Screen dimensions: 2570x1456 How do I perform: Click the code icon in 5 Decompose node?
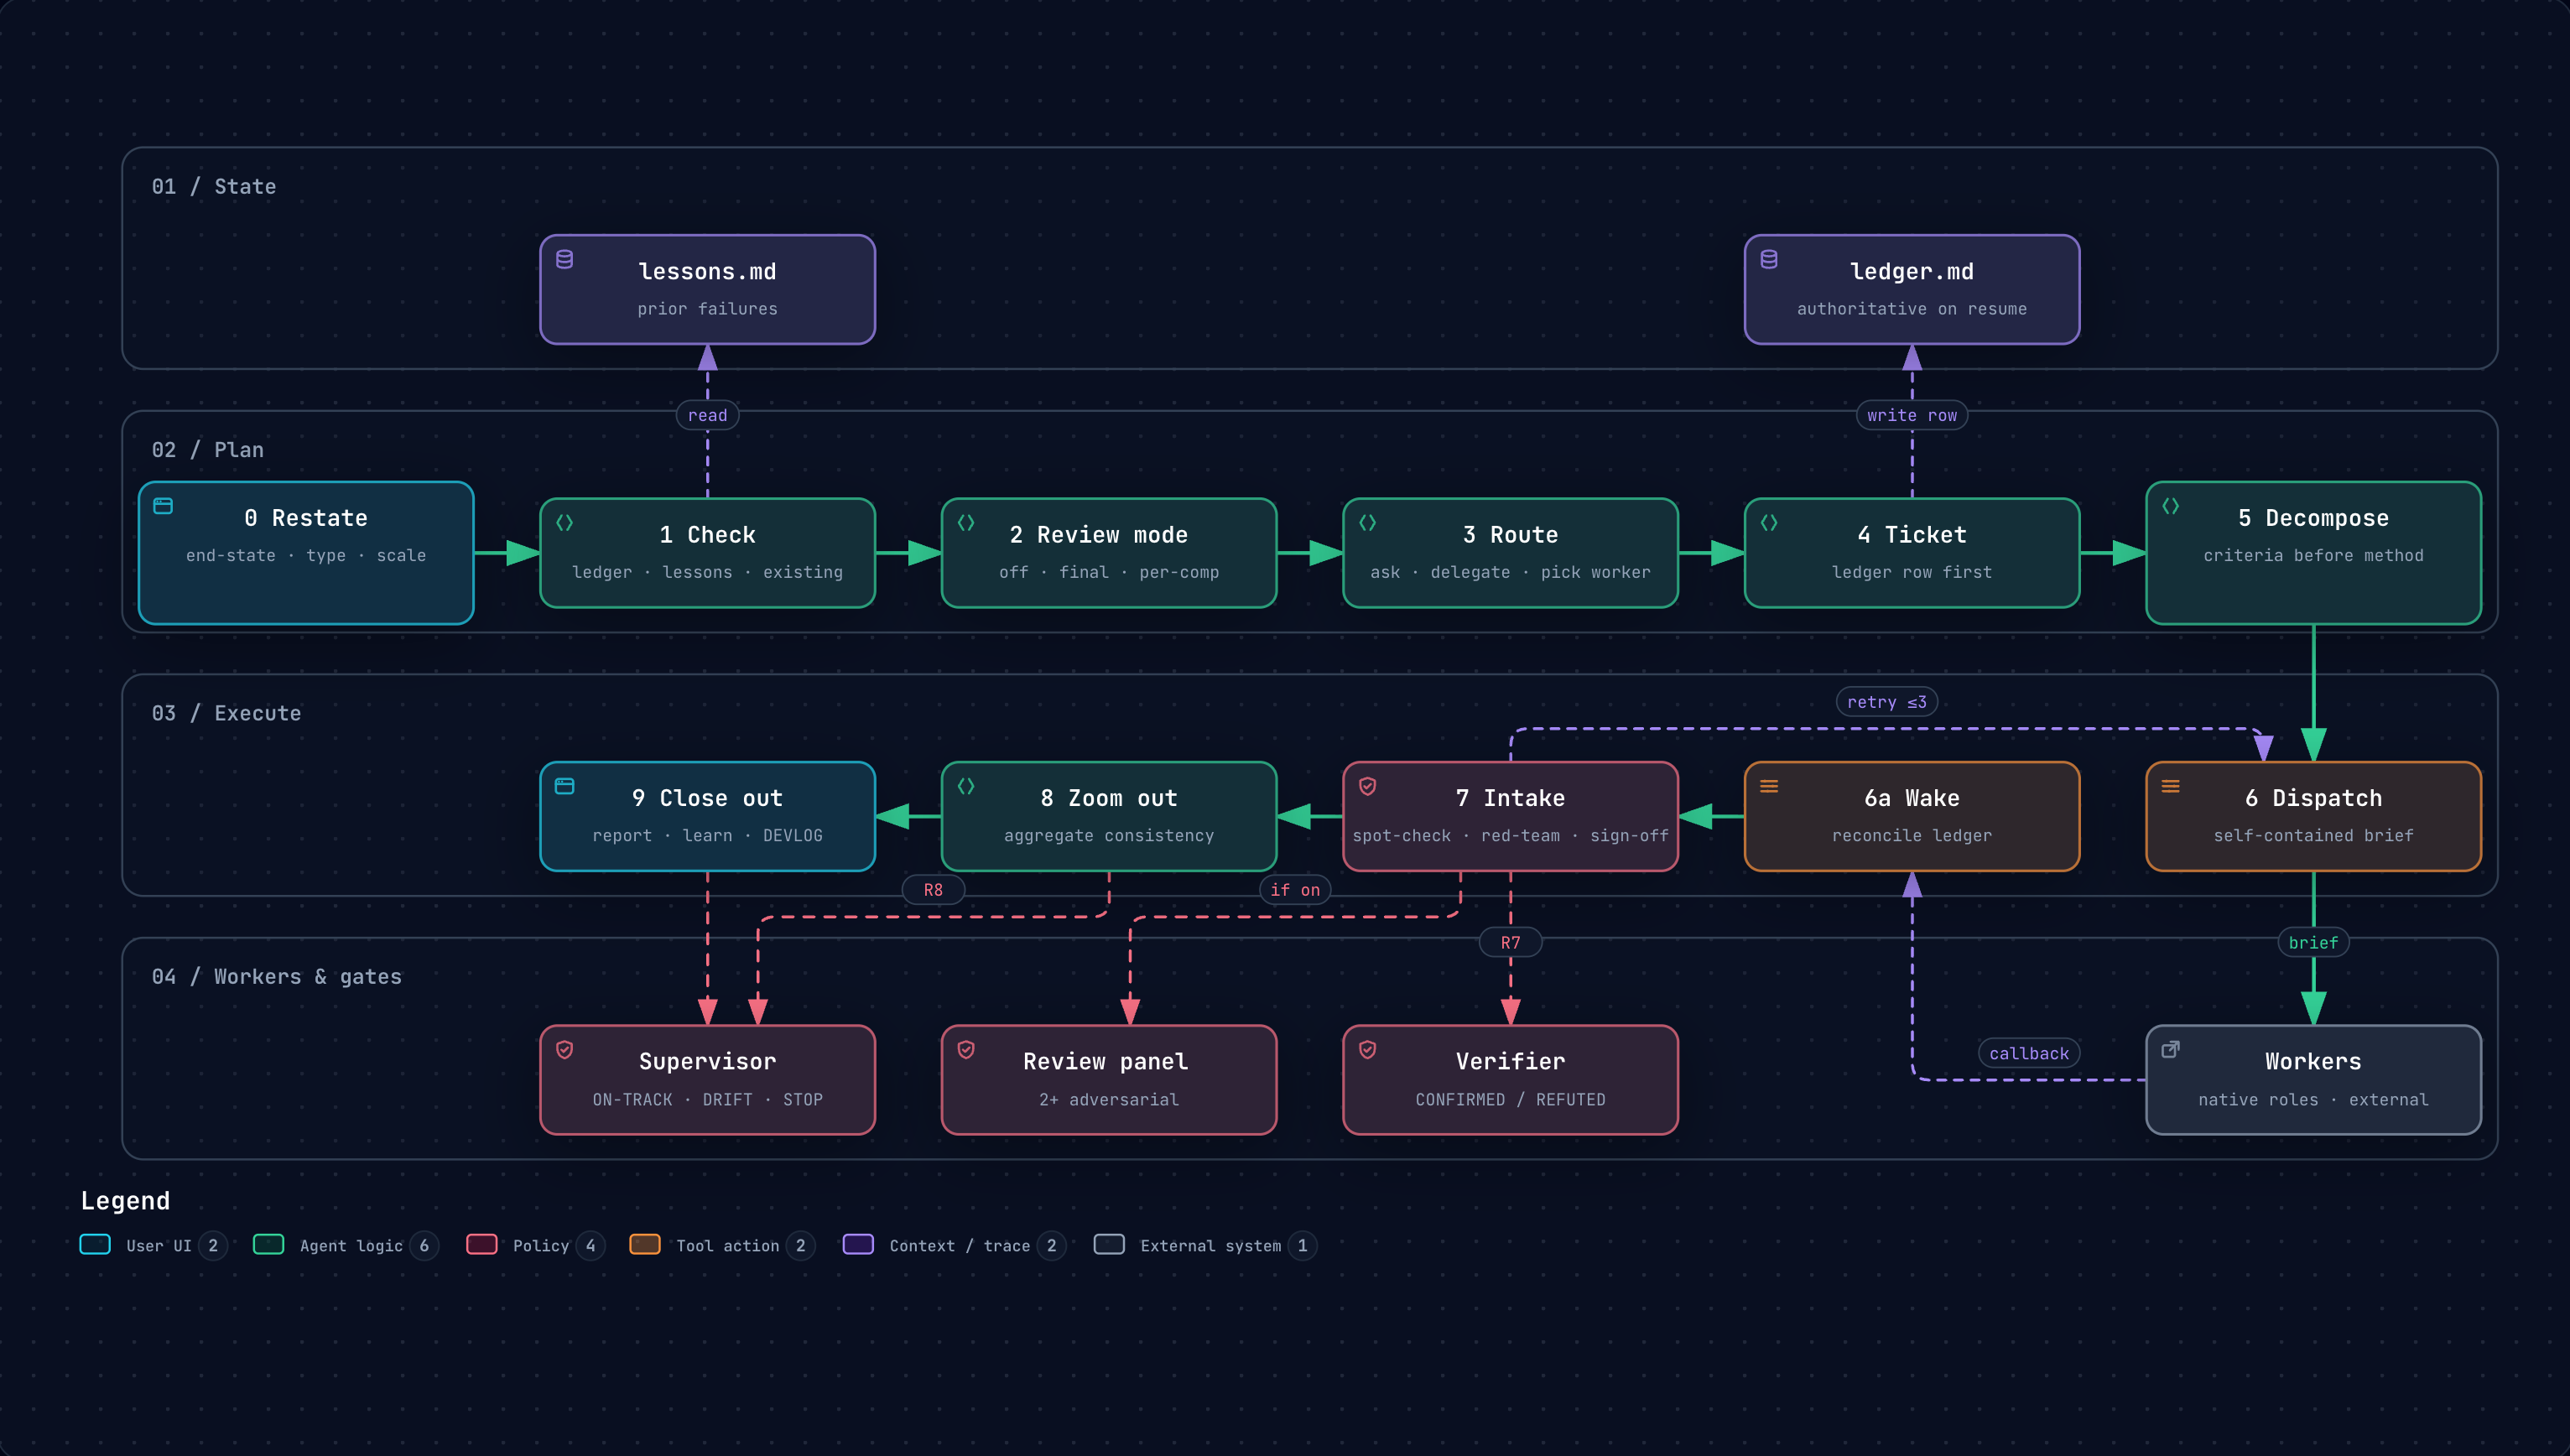2170,506
